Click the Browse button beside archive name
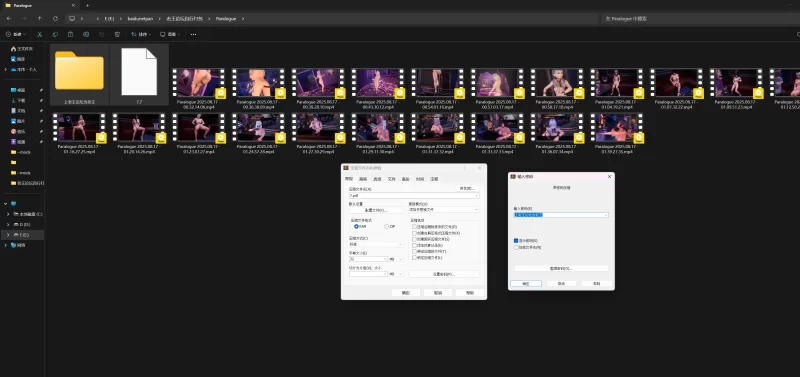This screenshot has width=800, height=377. (x=467, y=188)
